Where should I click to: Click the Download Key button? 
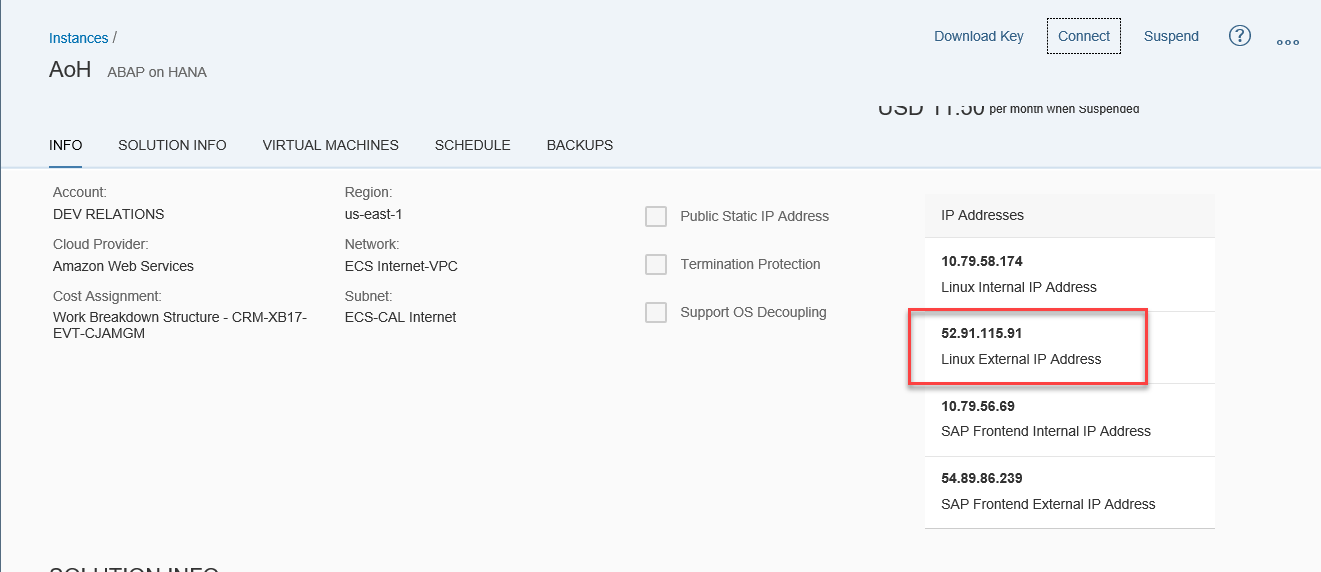tap(979, 36)
